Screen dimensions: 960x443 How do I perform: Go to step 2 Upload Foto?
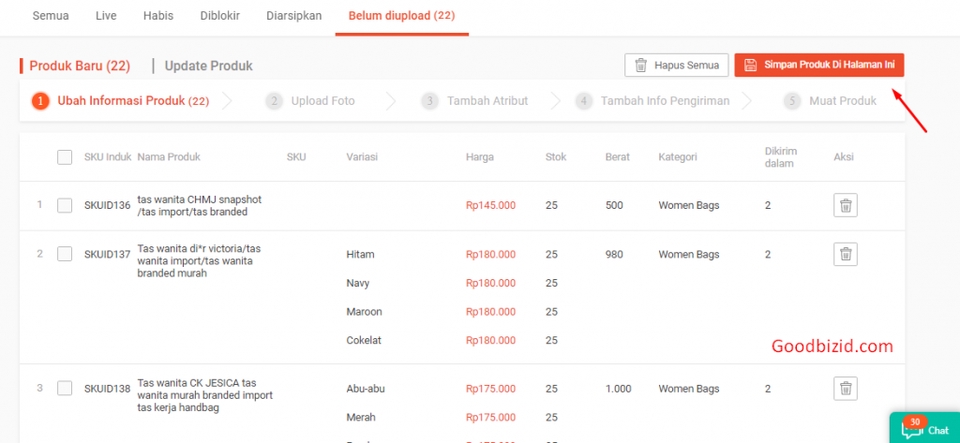310,101
